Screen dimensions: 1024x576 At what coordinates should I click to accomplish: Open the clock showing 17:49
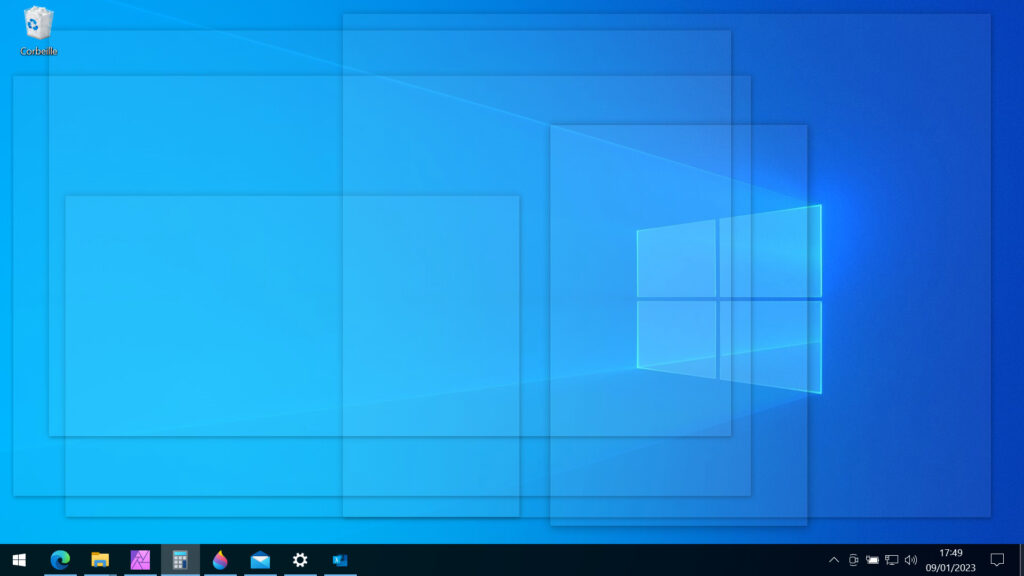tap(950, 560)
